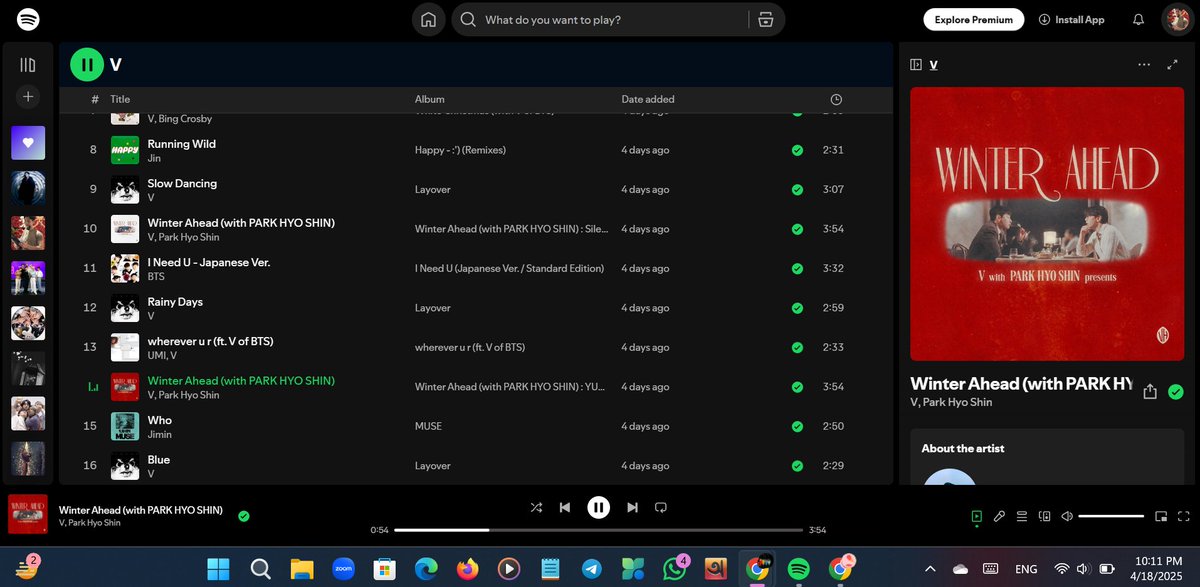Toggle liked checkmark for Running Wild
Viewport: 1200px width, 587px height.
click(797, 150)
